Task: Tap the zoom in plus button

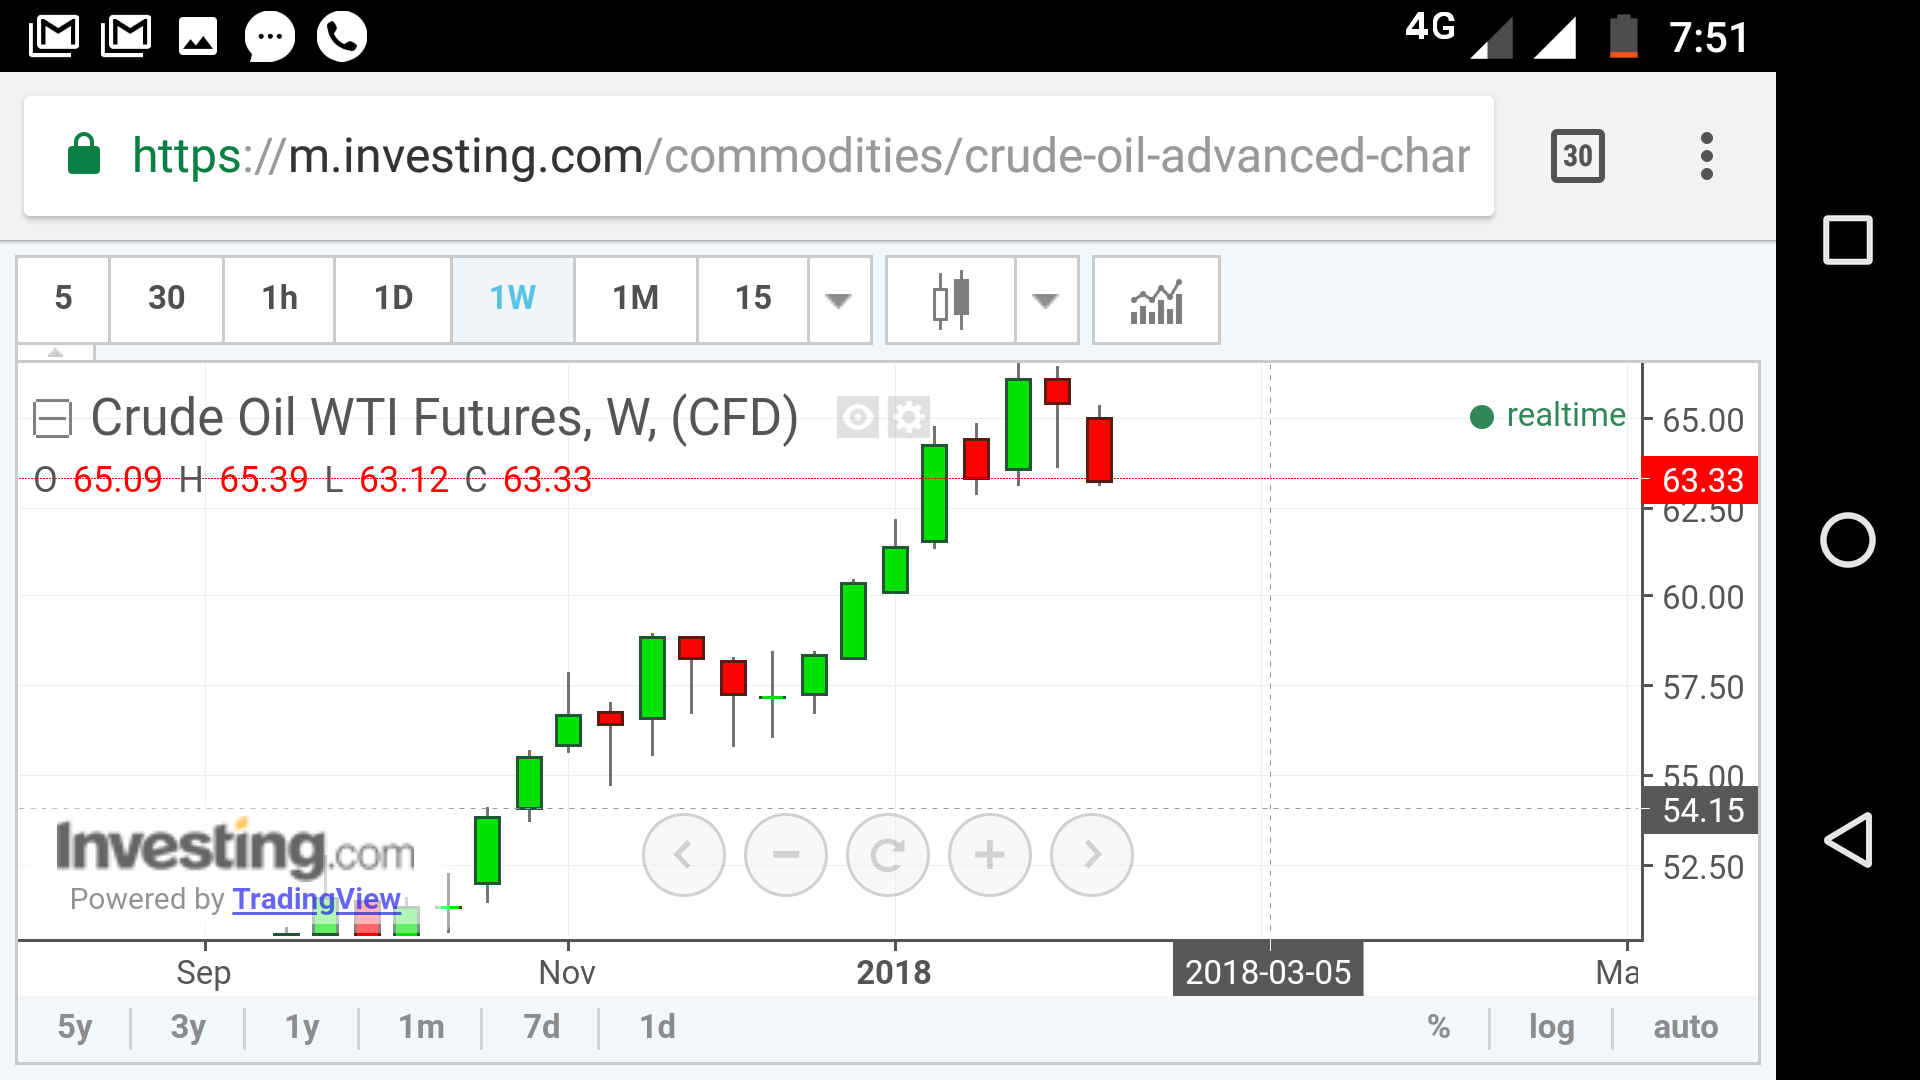Action: 989,855
